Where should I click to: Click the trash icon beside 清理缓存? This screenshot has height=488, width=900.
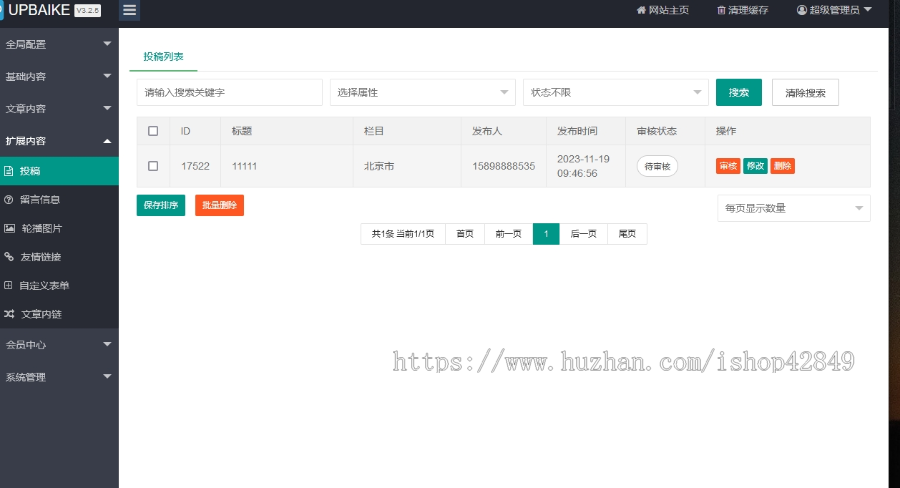tap(721, 10)
